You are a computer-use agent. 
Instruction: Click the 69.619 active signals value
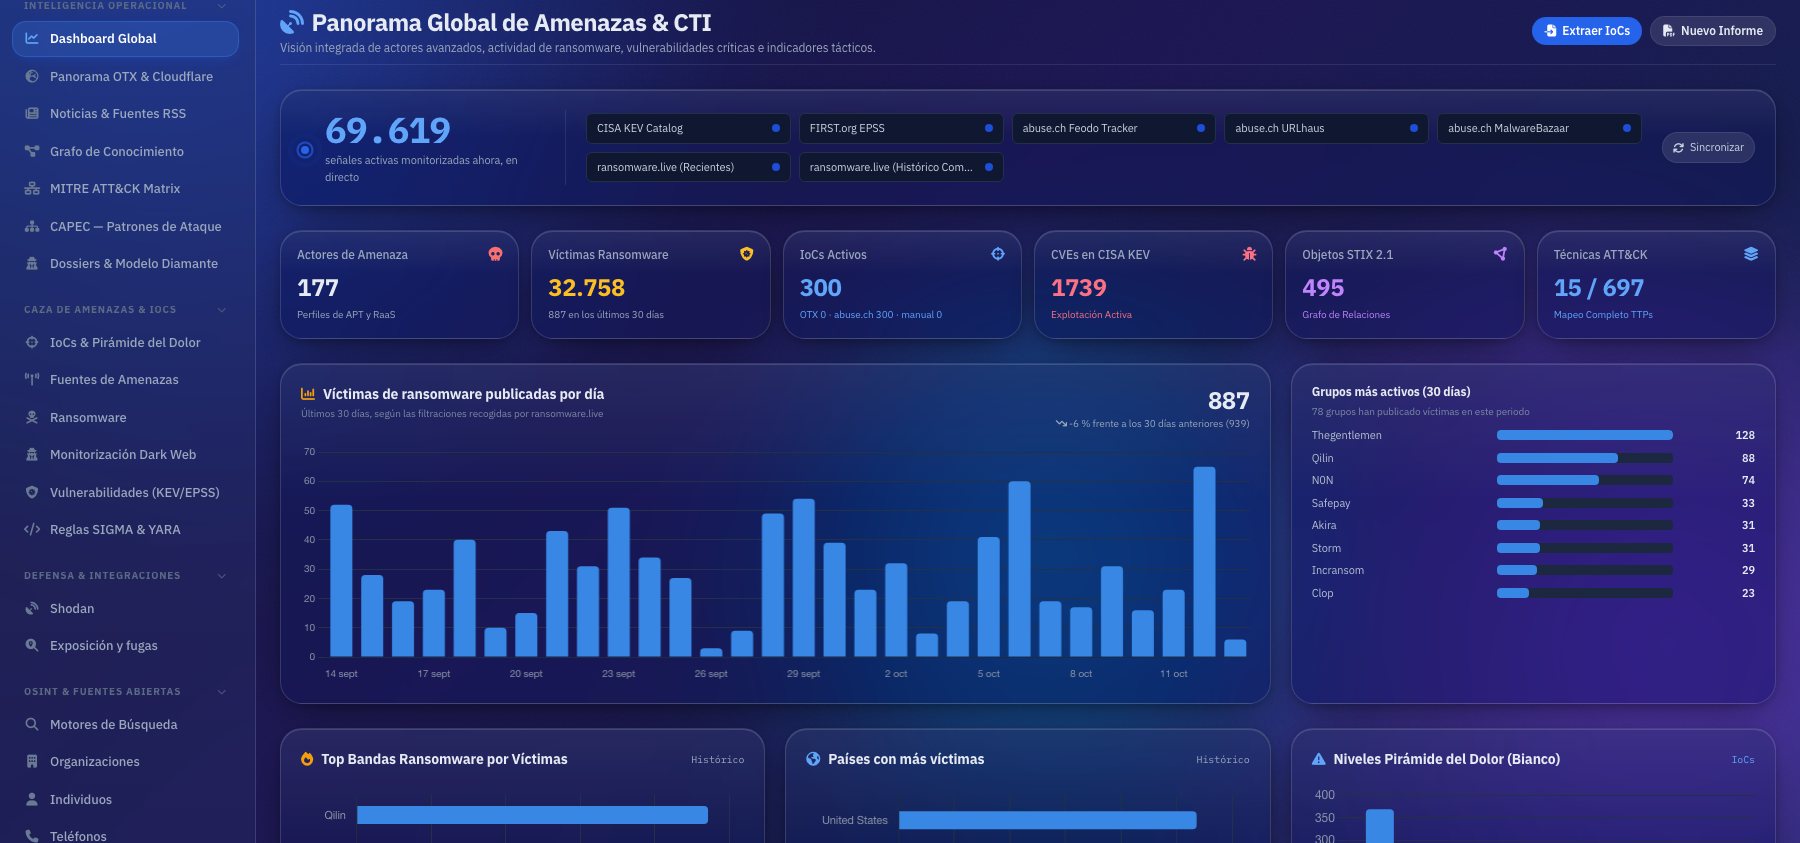coord(388,130)
